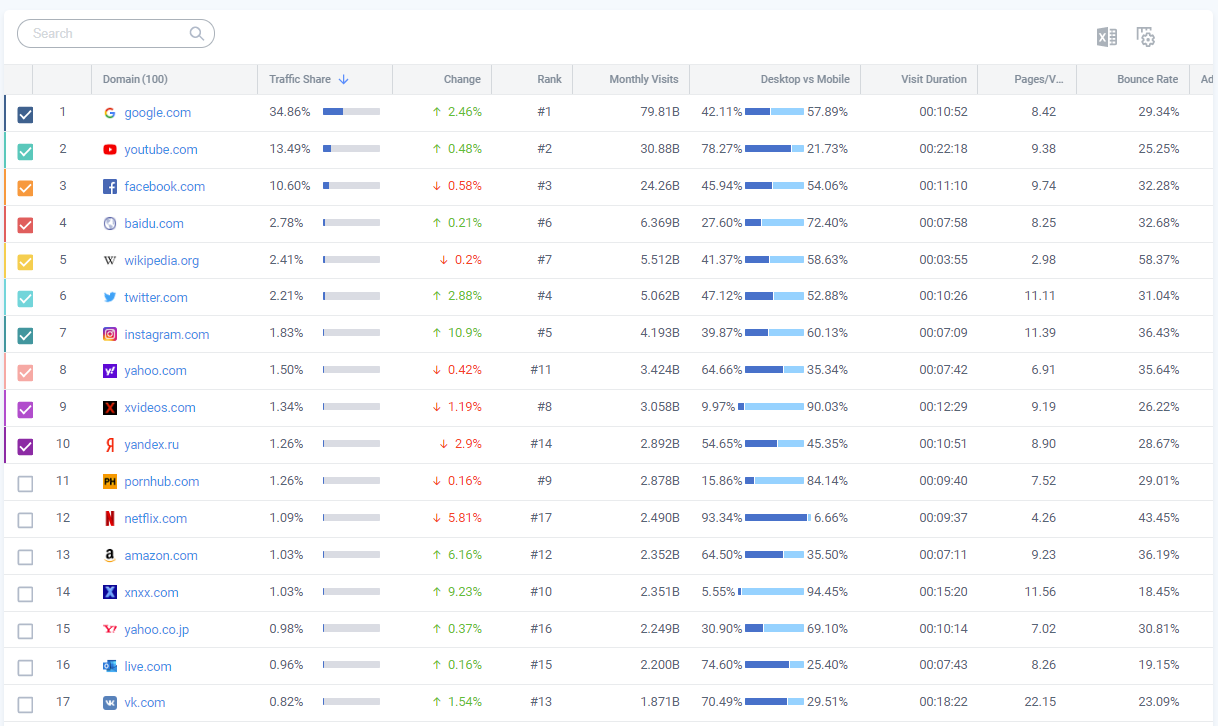The width and height of the screenshot is (1218, 726).
Task: Check the vk.com row checkbox
Action: pos(25,704)
